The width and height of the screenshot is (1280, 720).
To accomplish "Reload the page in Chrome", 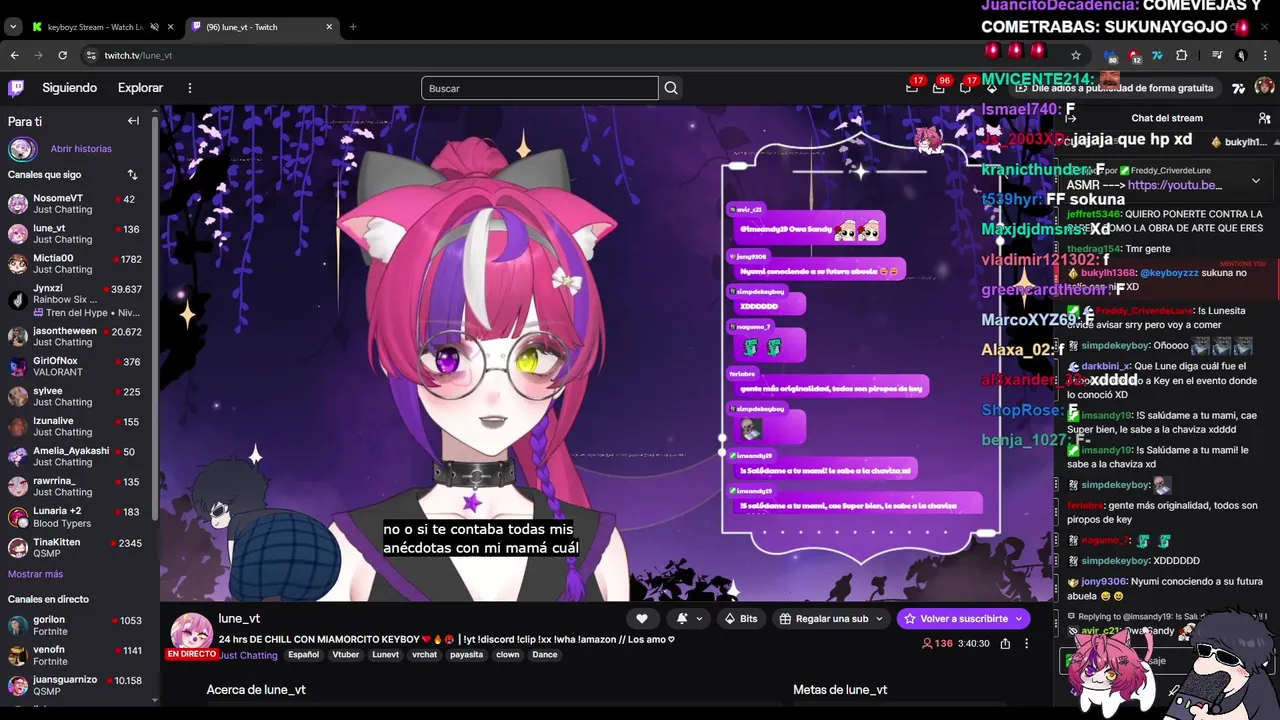I will [x=62, y=55].
